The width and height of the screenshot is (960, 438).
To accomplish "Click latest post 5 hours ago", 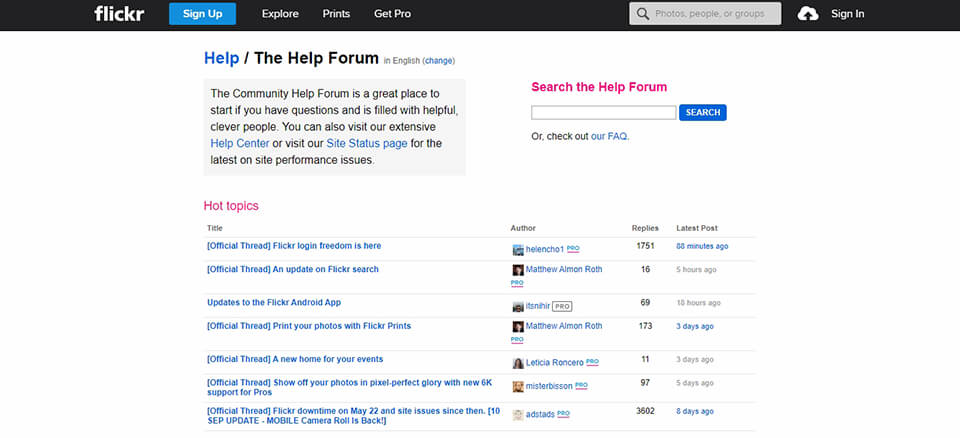I will [696, 270].
